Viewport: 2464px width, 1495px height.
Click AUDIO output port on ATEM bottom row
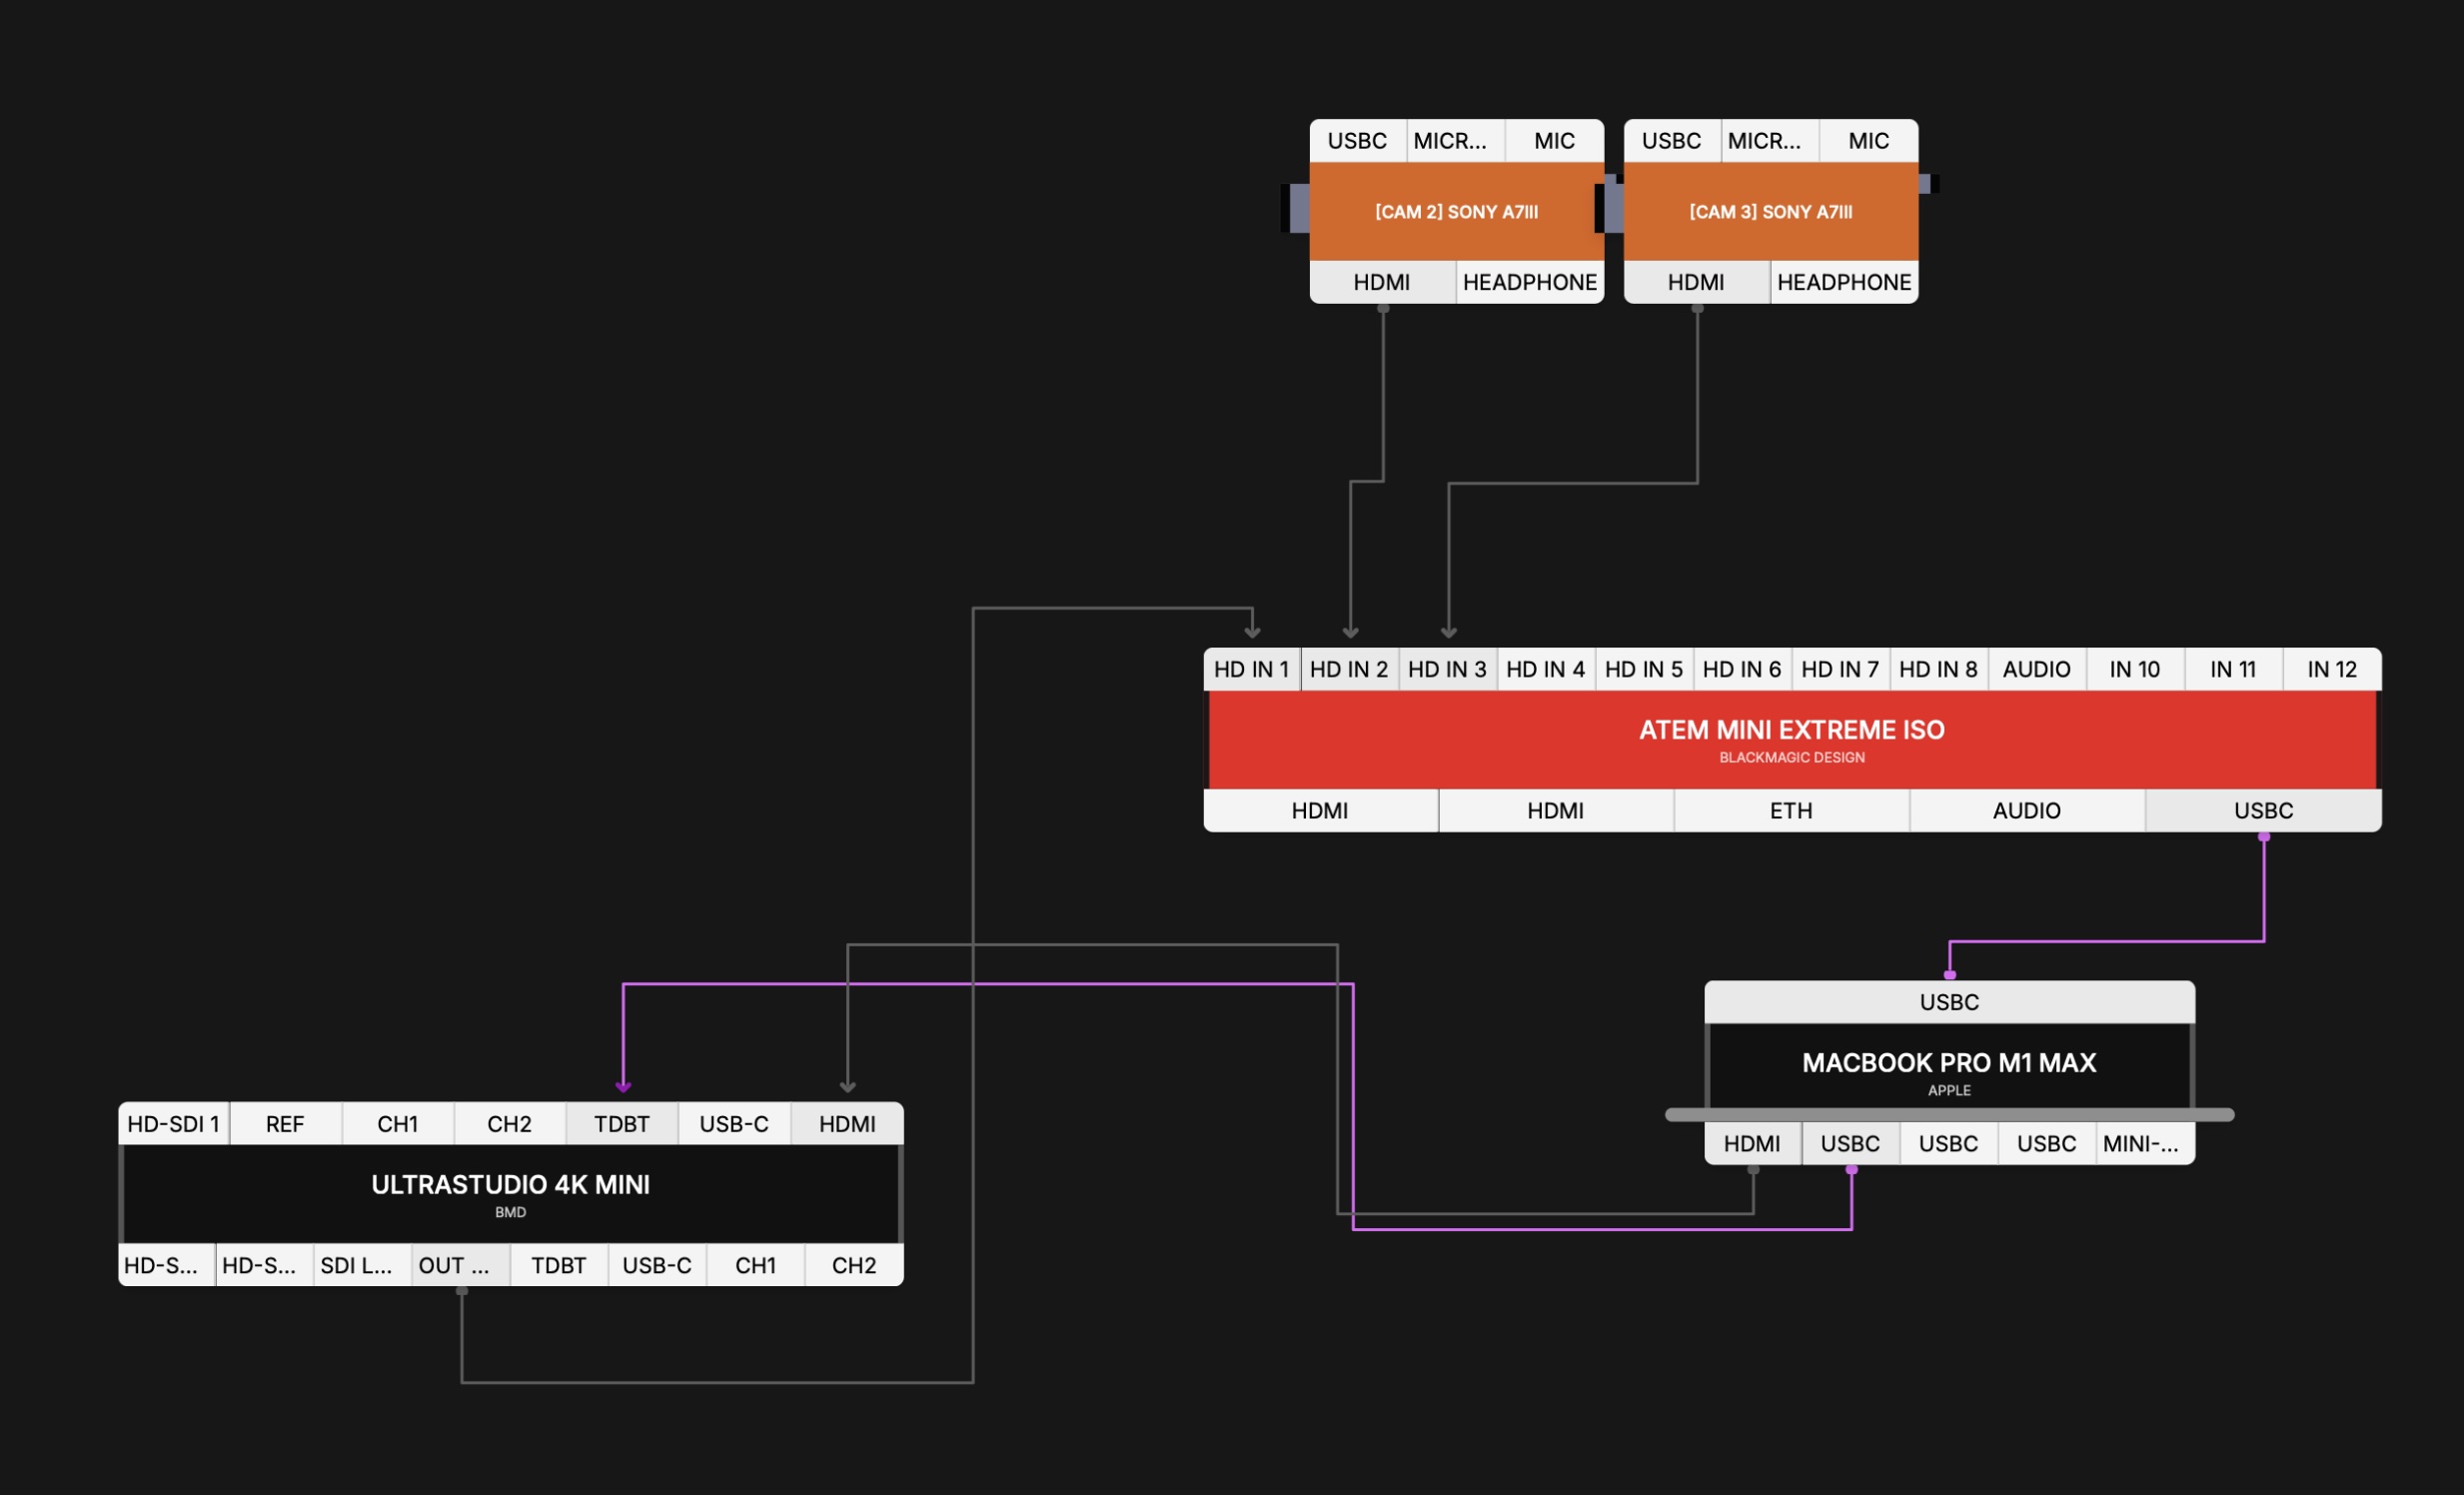pyautogui.click(x=2026, y=810)
